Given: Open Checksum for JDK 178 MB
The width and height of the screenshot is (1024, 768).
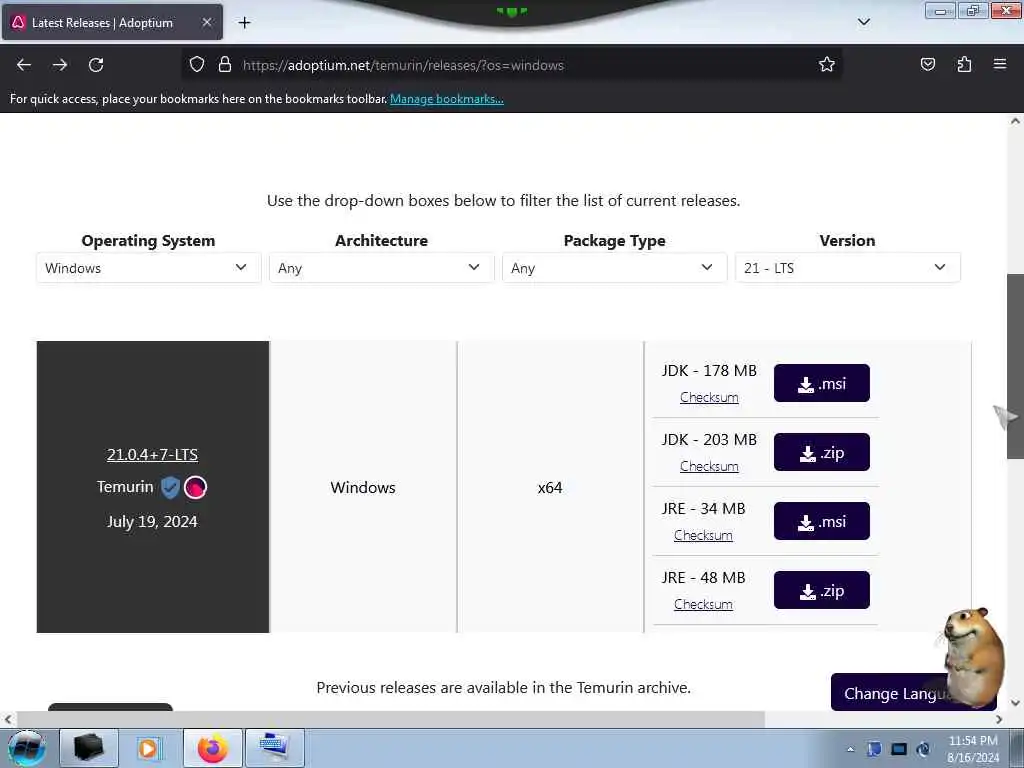Looking at the screenshot, I should [709, 397].
